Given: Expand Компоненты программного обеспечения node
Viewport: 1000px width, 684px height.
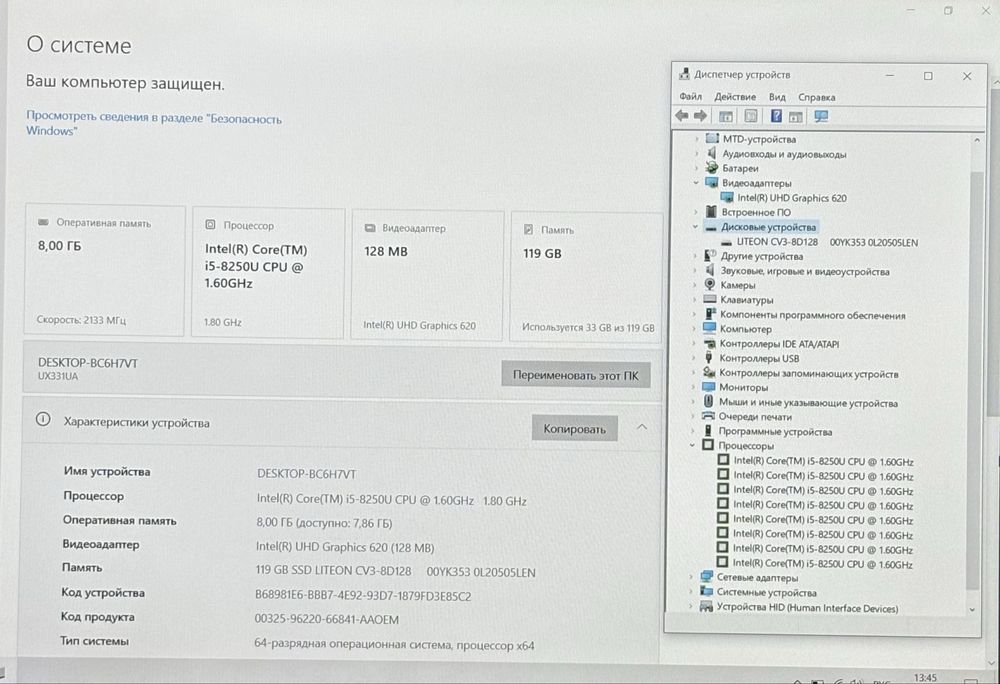Looking at the screenshot, I should [x=695, y=314].
